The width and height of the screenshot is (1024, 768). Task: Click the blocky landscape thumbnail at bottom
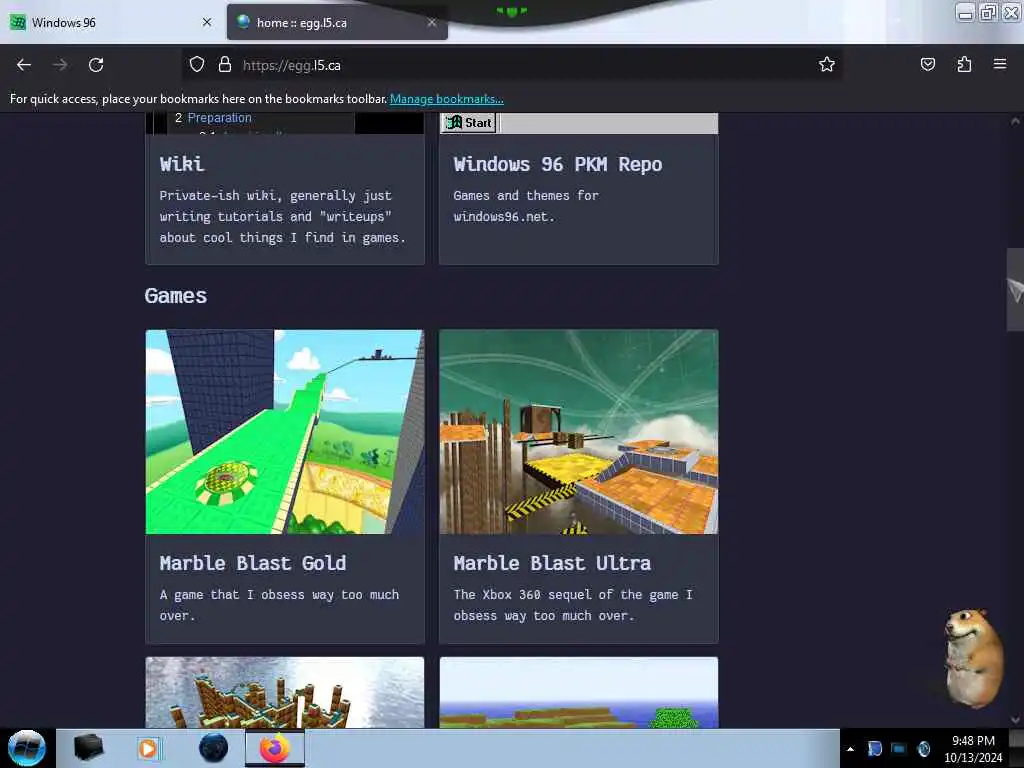(579, 692)
